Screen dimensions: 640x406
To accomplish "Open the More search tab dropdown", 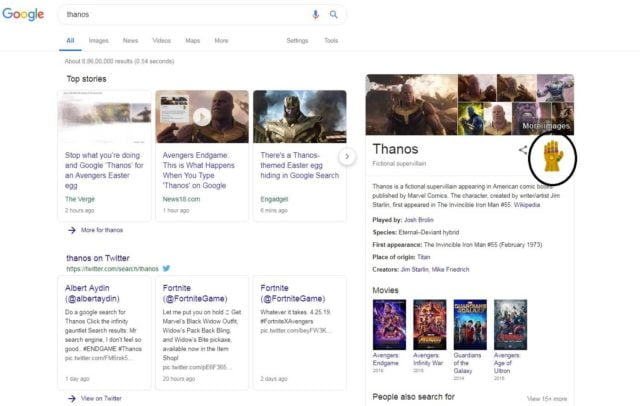I will point(221,41).
